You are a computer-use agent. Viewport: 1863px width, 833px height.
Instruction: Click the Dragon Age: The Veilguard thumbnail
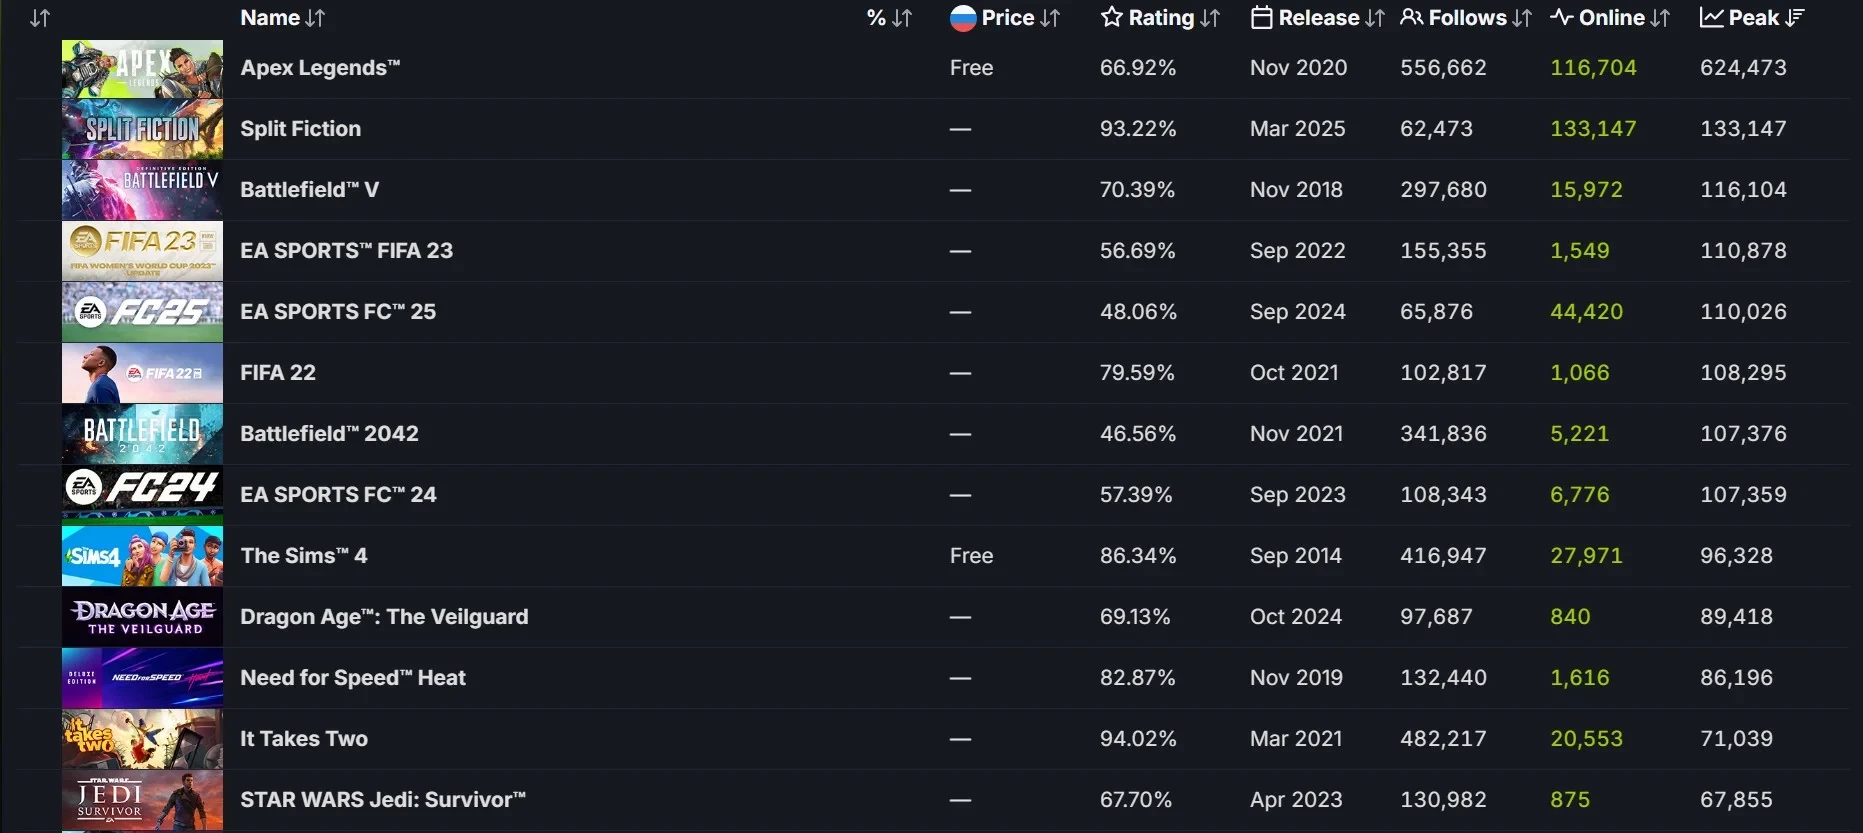(x=142, y=617)
